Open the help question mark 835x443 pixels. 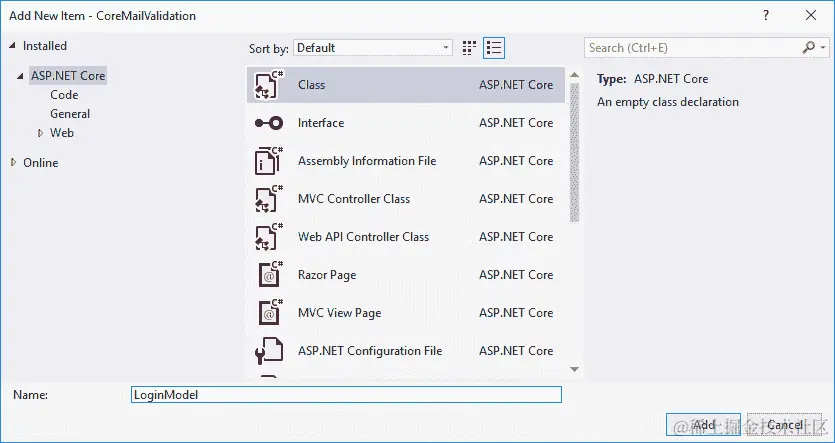[x=766, y=15]
